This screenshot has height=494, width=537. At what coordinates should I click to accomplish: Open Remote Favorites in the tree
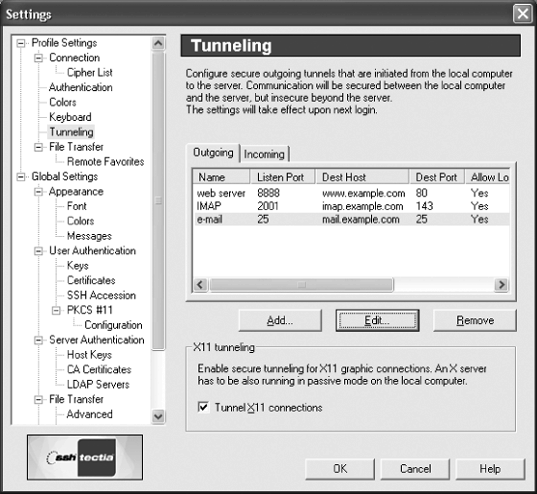pyautogui.click(x=105, y=162)
